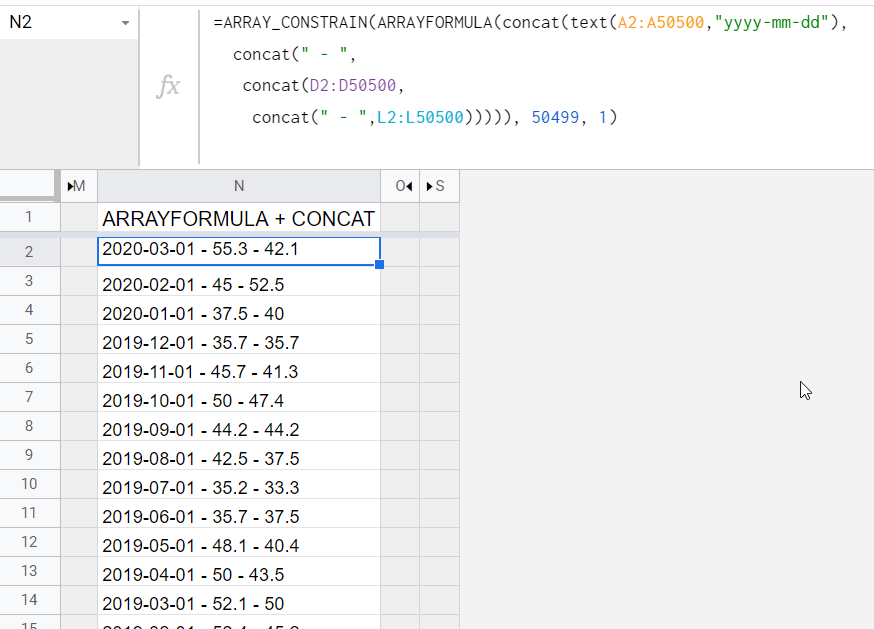Select row 10 header
The image size is (874, 629).
point(29,484)
